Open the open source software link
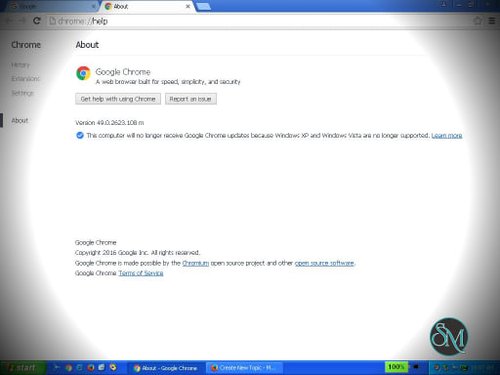Viewport: 500px width, 375px height. click(x=324, y=263)
